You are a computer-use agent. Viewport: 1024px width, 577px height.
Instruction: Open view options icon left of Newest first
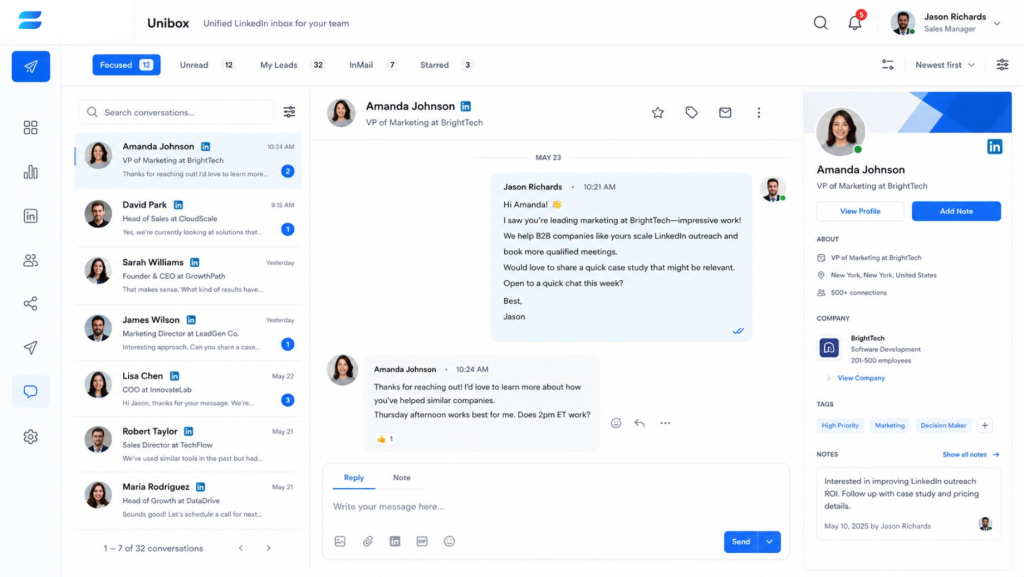click(888, 65)
